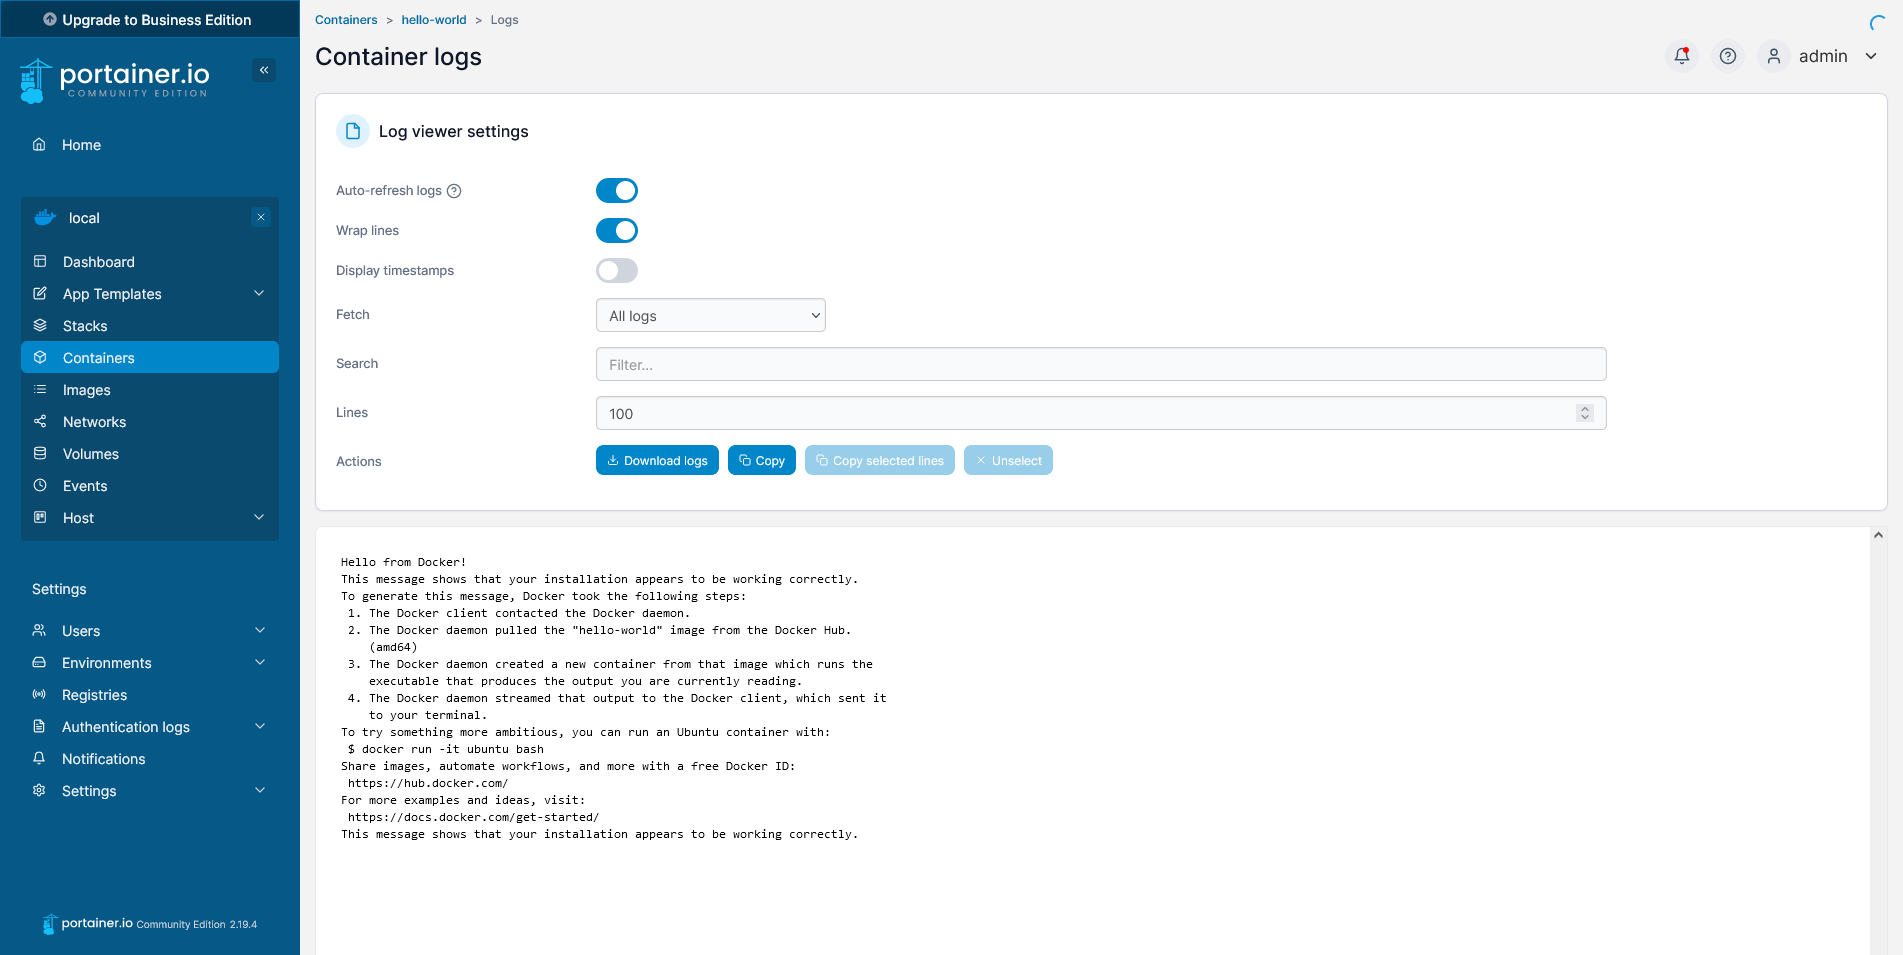Image resolution: width=1903 pixels, height=955 pixels.
Task: Click the Volumes database icon
Action: pos(40,453)
